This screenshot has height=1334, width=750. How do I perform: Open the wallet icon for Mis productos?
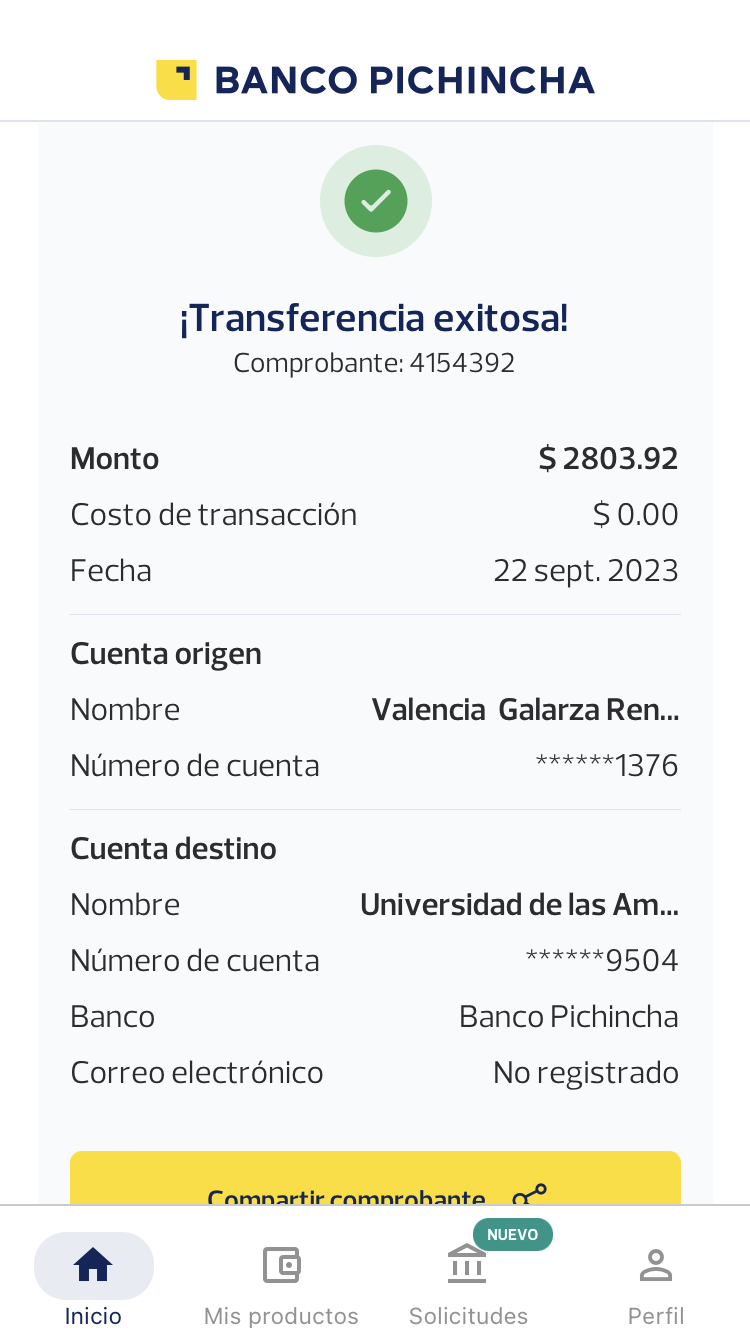281,1265
